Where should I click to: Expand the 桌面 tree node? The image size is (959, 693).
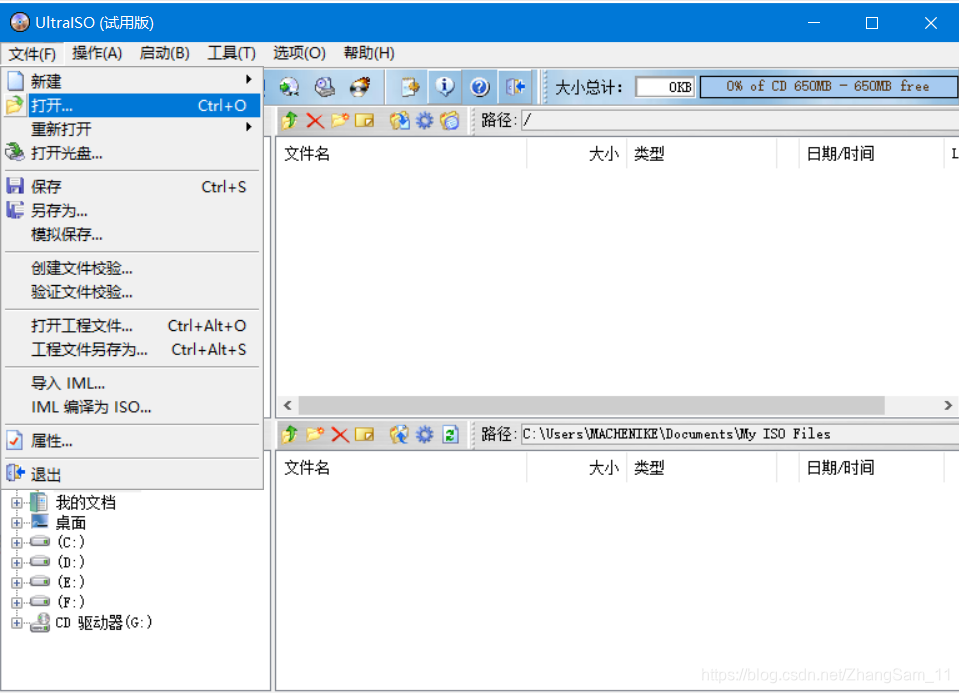pyautogui.click(x=17, y=523)
